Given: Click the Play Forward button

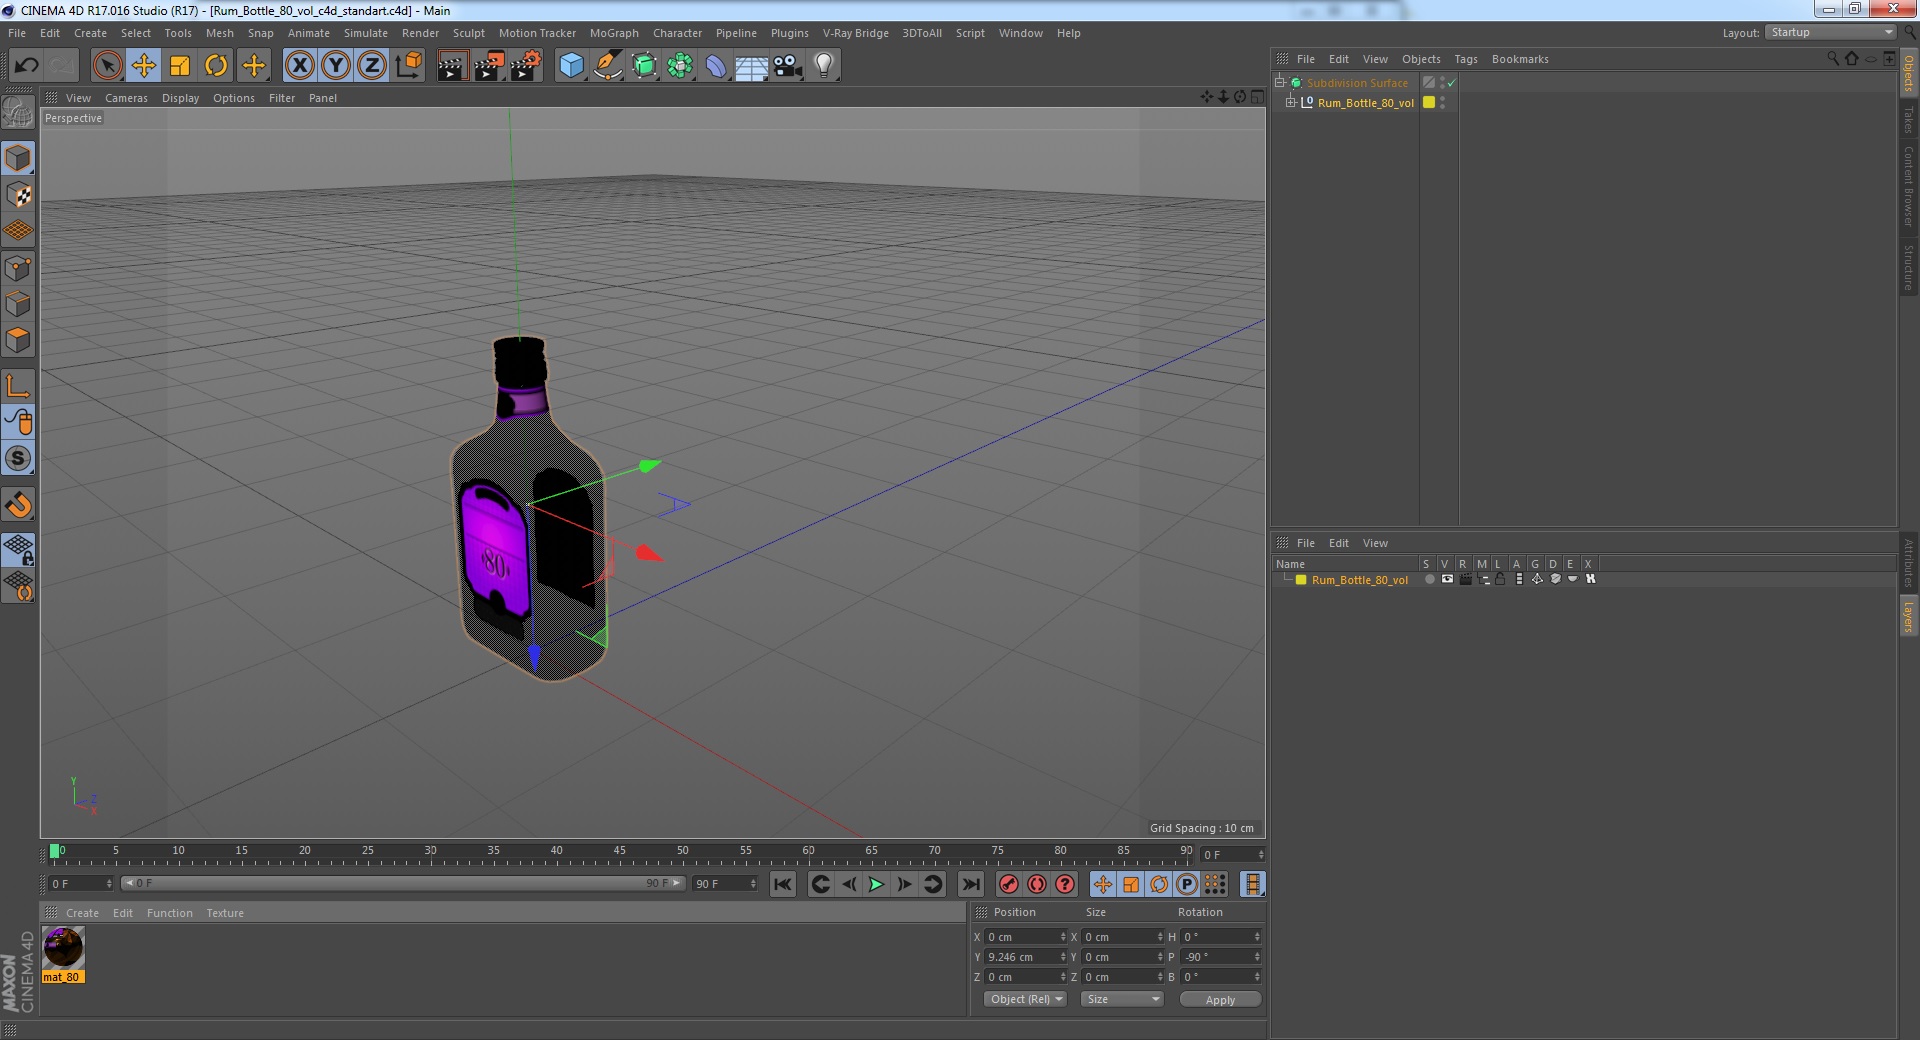Looking at the screenshot, I should [876, 884].
